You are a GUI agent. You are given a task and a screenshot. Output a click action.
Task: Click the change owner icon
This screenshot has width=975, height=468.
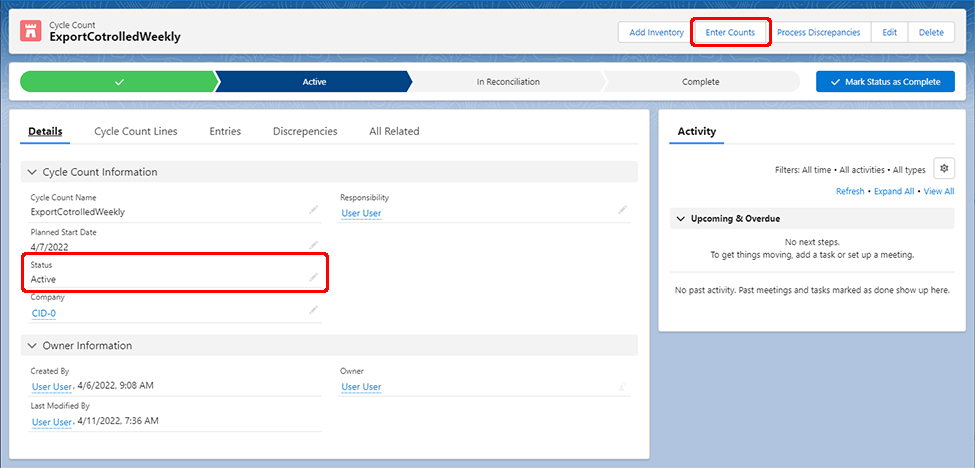point(622,385)
